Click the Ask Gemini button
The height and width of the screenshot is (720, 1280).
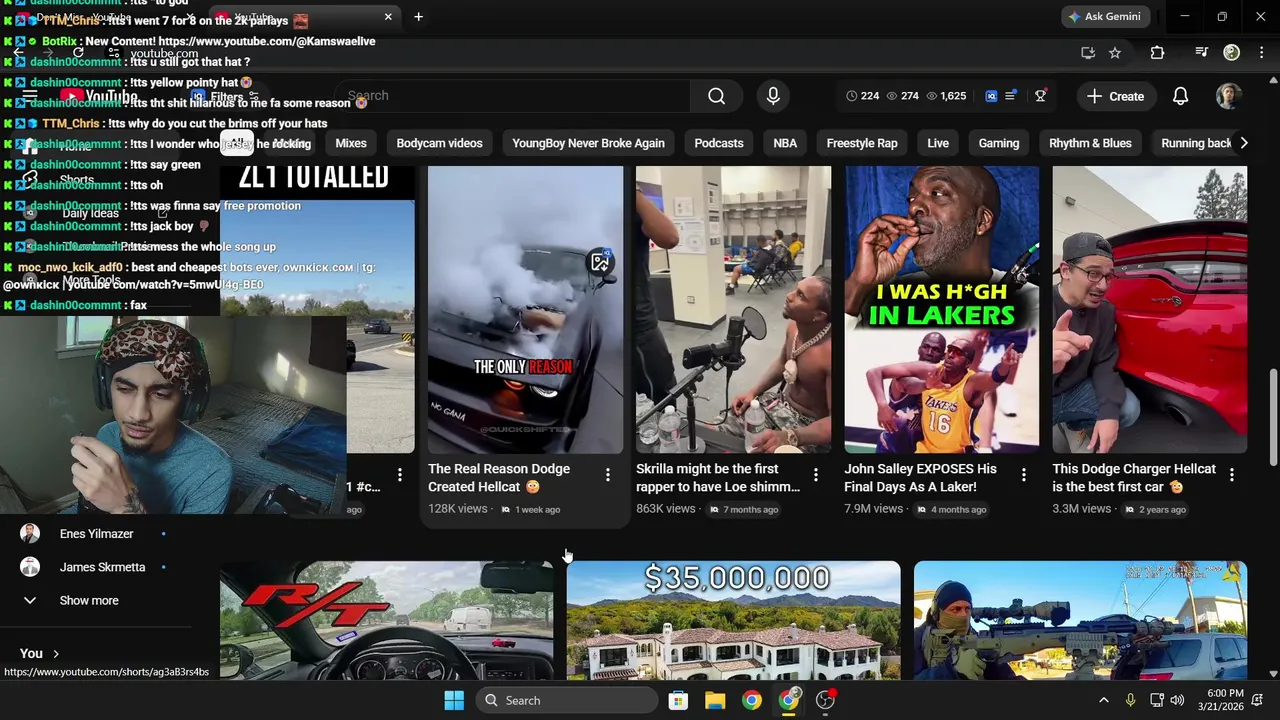[1107, 17]
